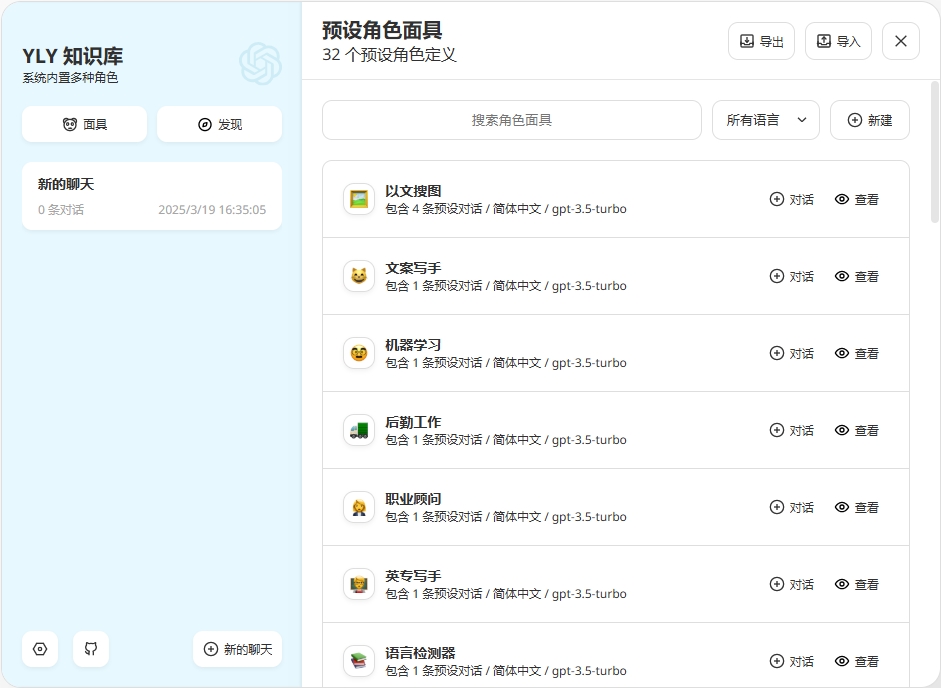This screenshot has height=688, width=941.
Task: Start chat with 文案写手 via 对话
Action: coord(791,276)
